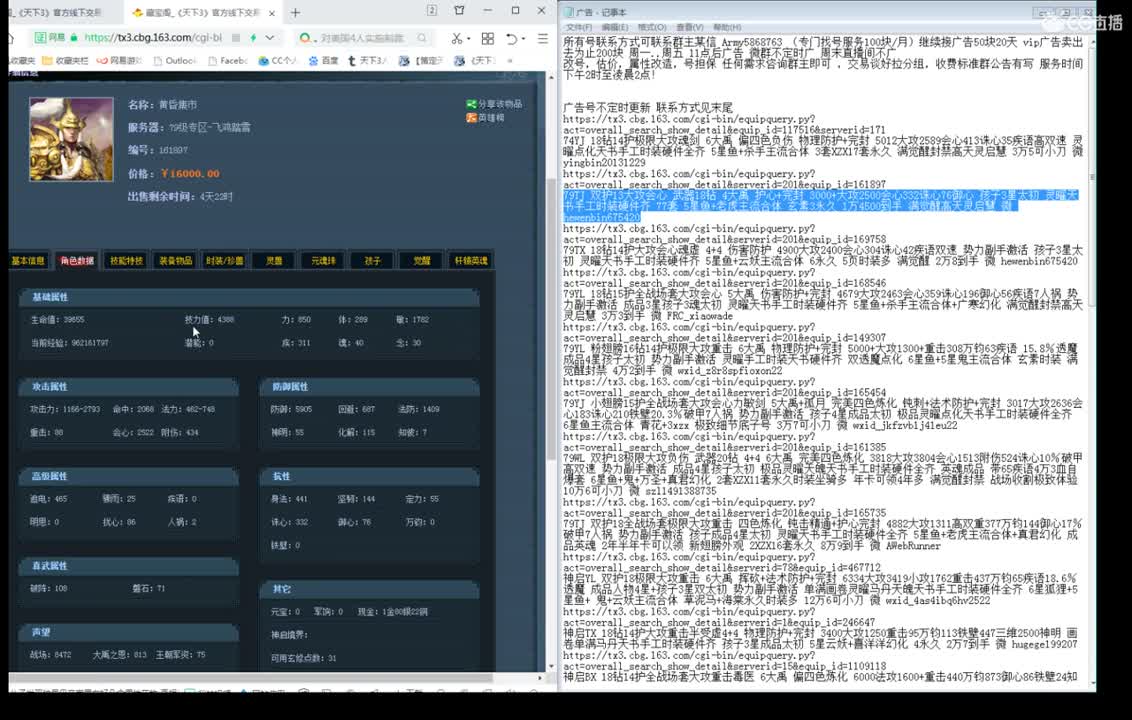Click the 英雄榜 link
This screenshot has width=1132, height=720.
click(x=485, y=117)
